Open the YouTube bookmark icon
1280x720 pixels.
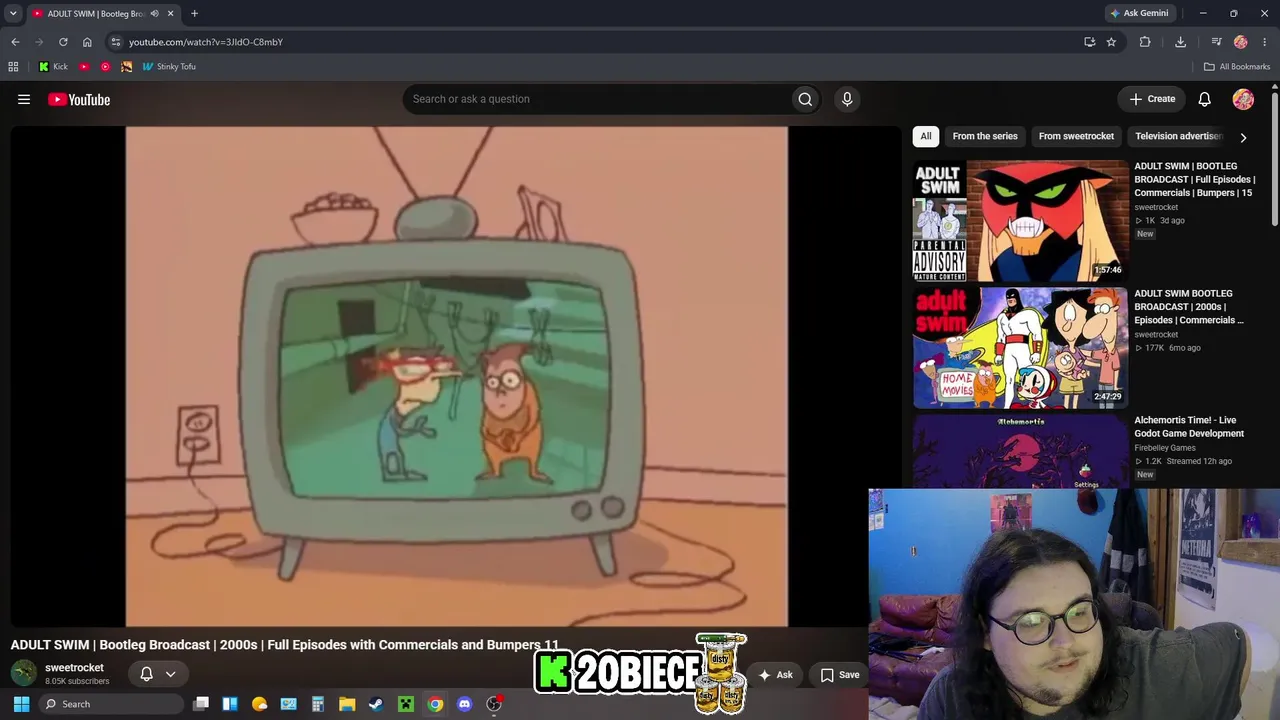point(84,67)
